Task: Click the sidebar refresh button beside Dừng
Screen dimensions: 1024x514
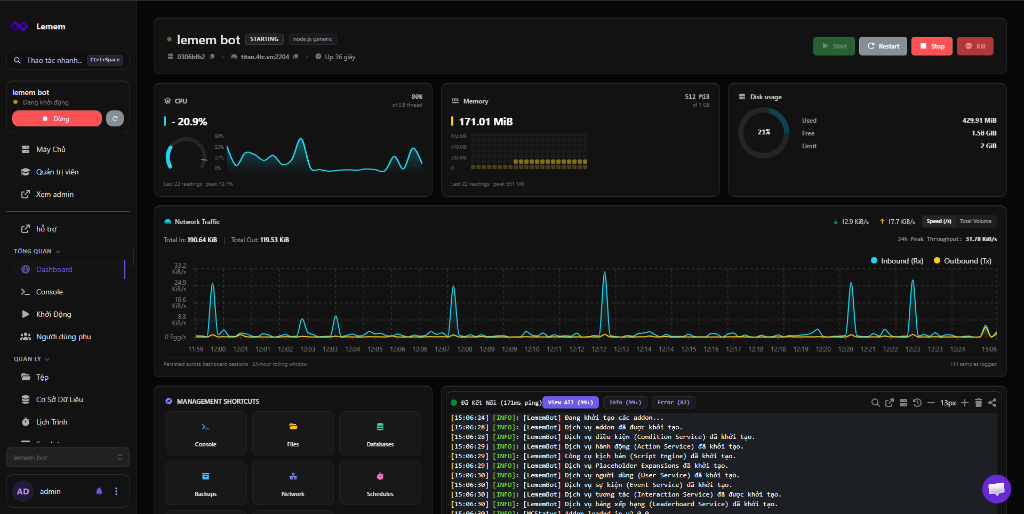Action: coord(115,118)
